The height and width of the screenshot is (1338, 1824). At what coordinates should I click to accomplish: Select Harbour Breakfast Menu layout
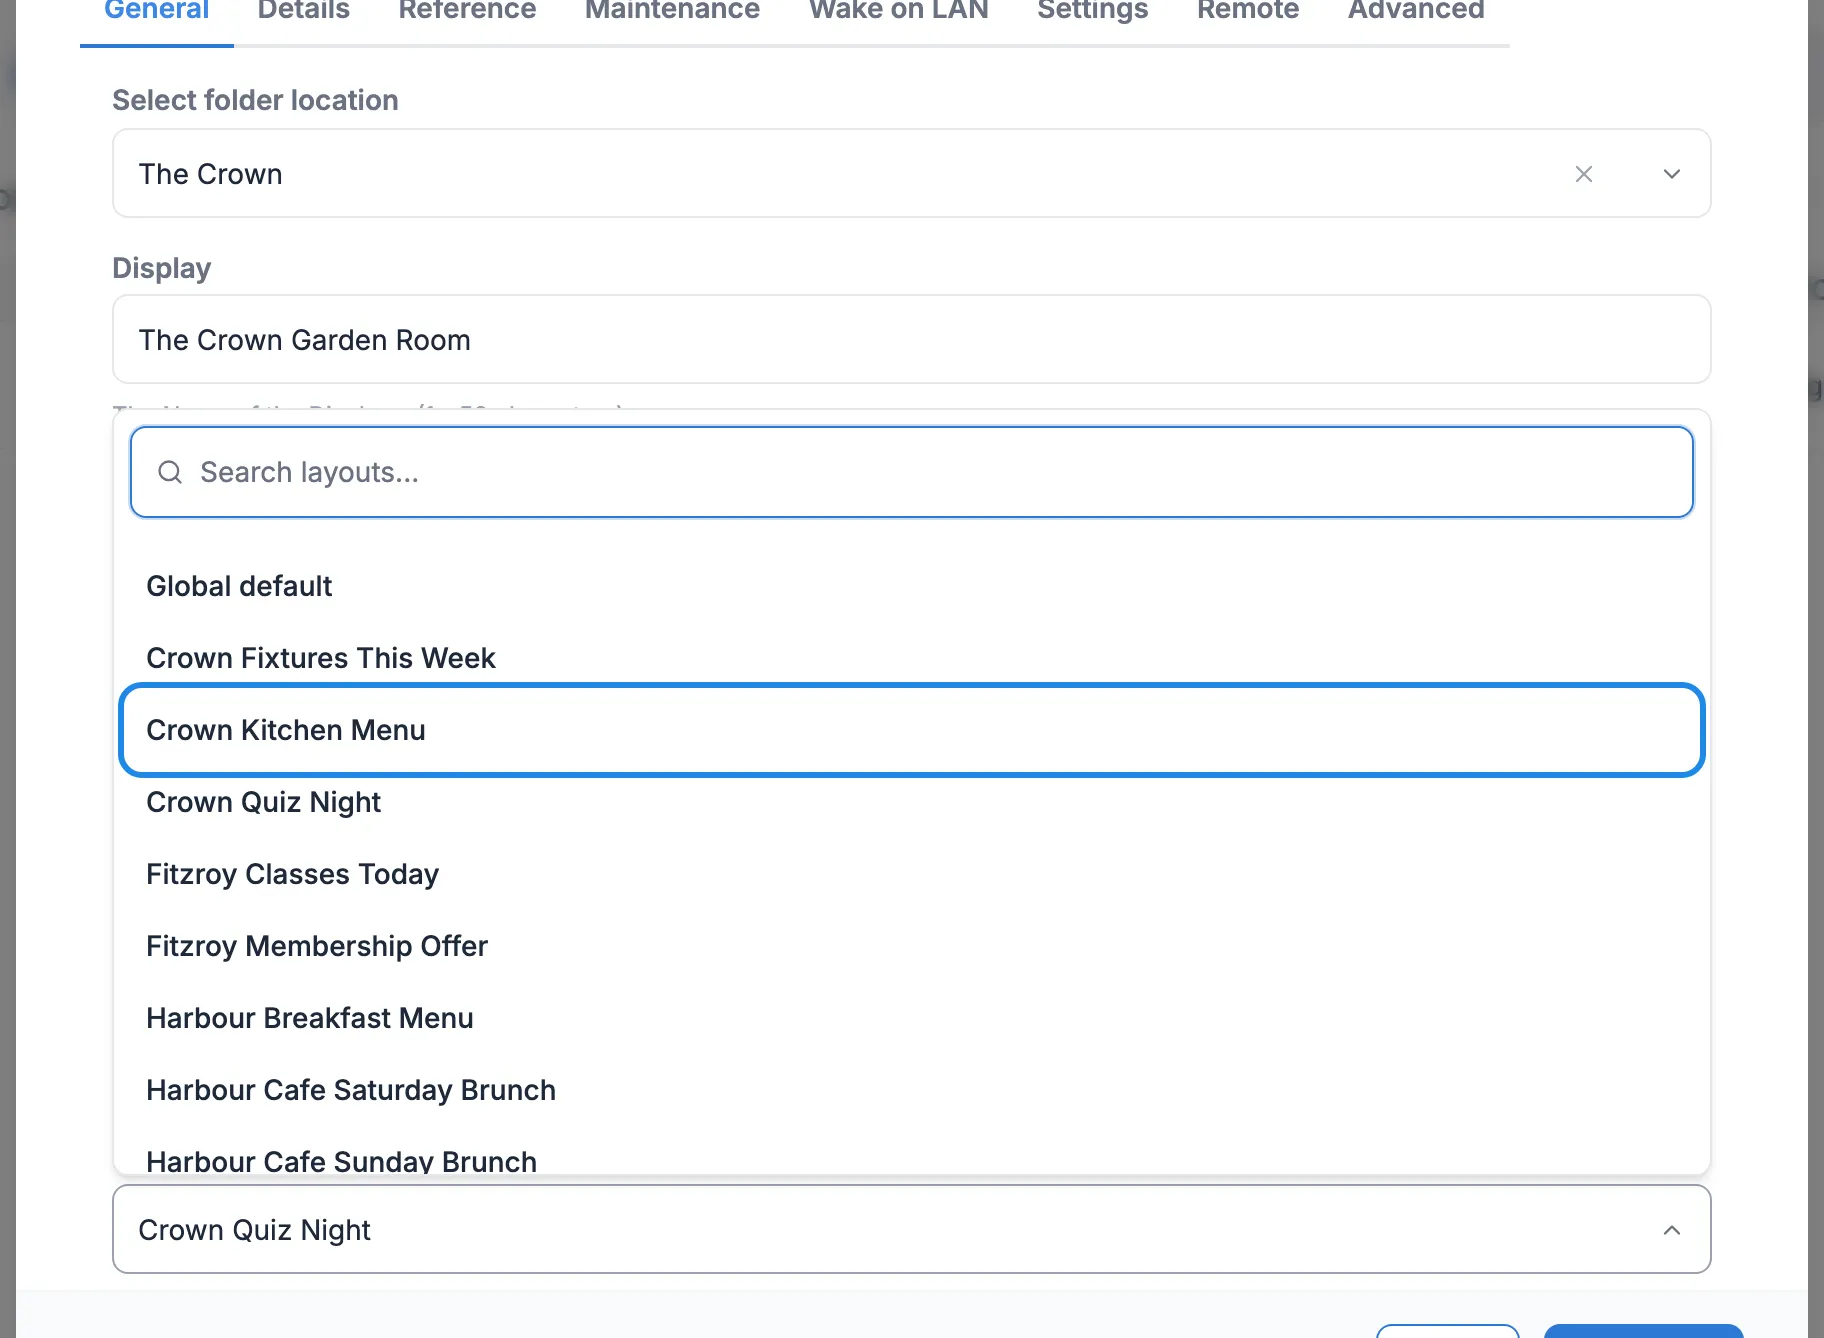(x=912, y=1018)
